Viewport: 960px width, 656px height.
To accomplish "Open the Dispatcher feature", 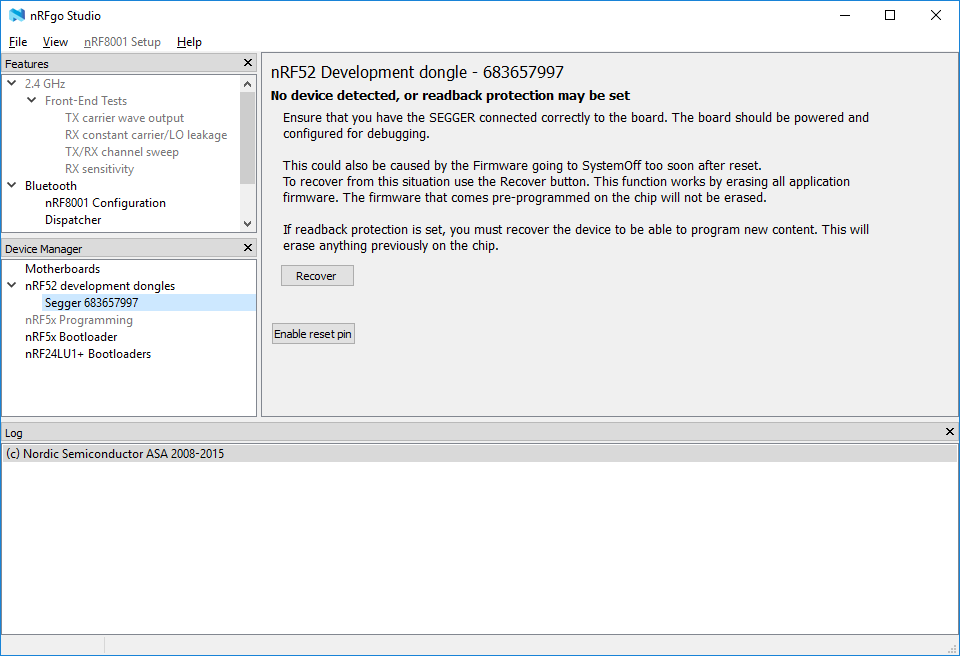I will click(x=73, y=220).
